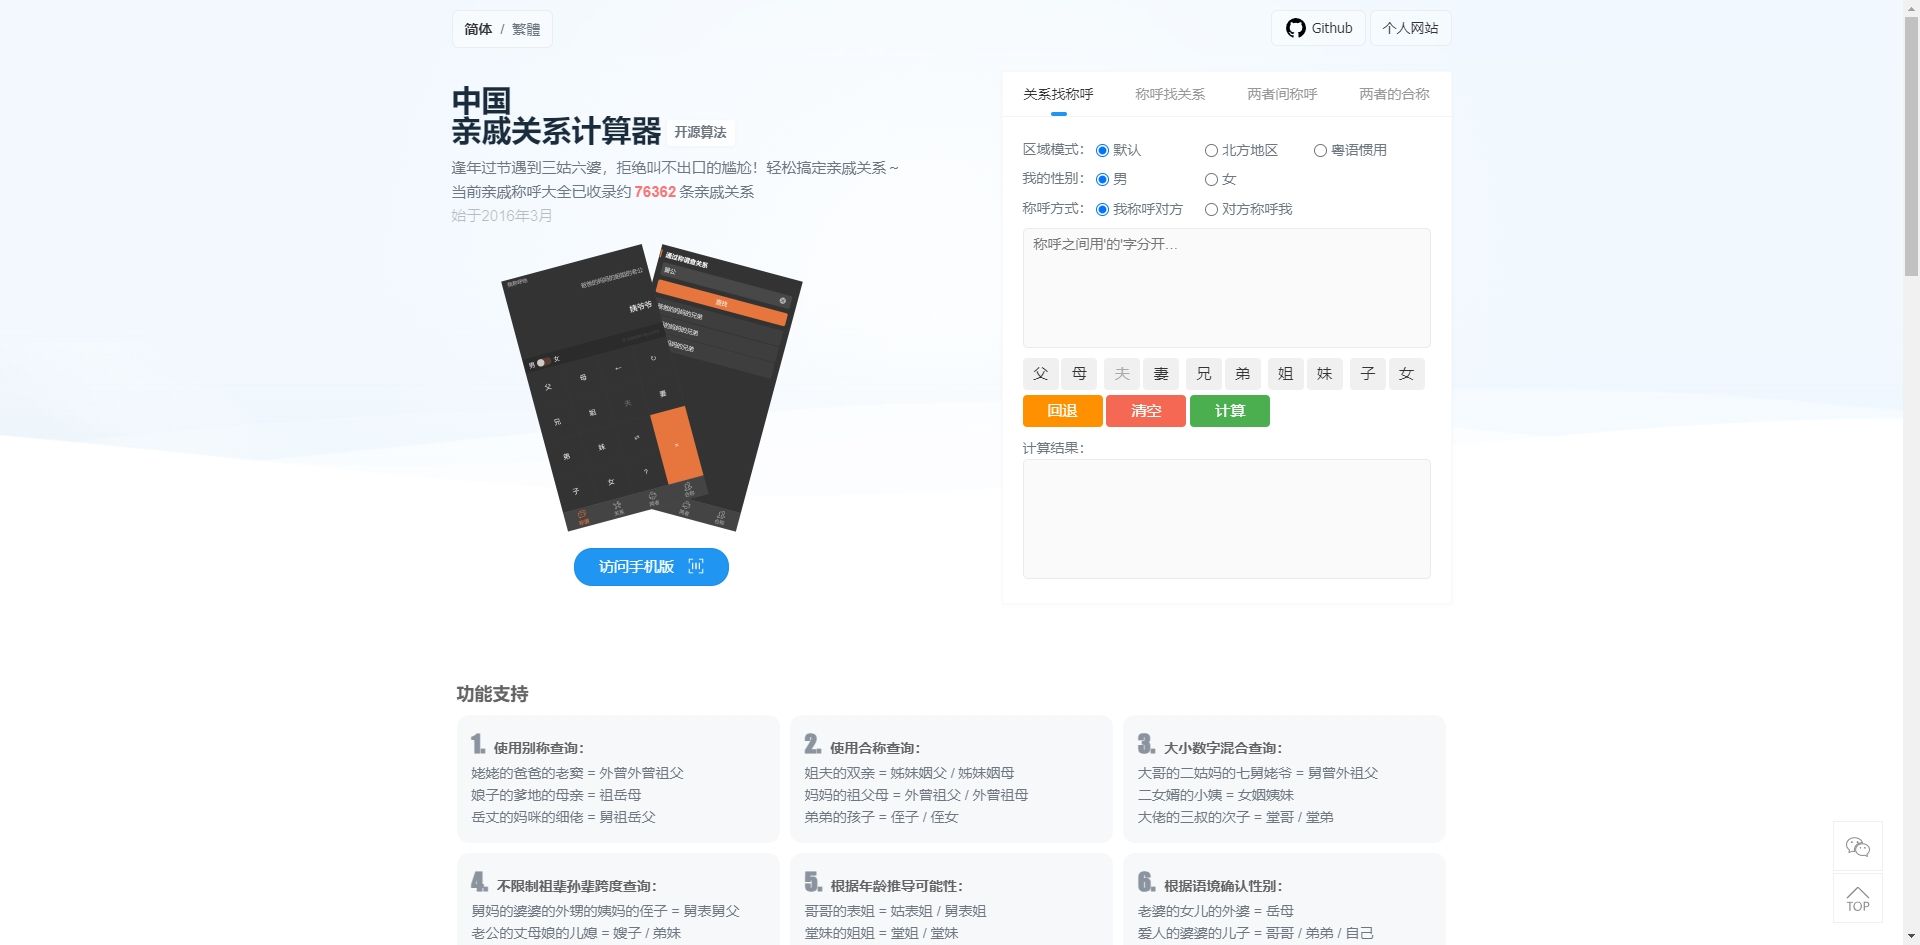Screen dimensions: 1920x945
Task: Add 妹 relation key
Action: point(1325,374)
